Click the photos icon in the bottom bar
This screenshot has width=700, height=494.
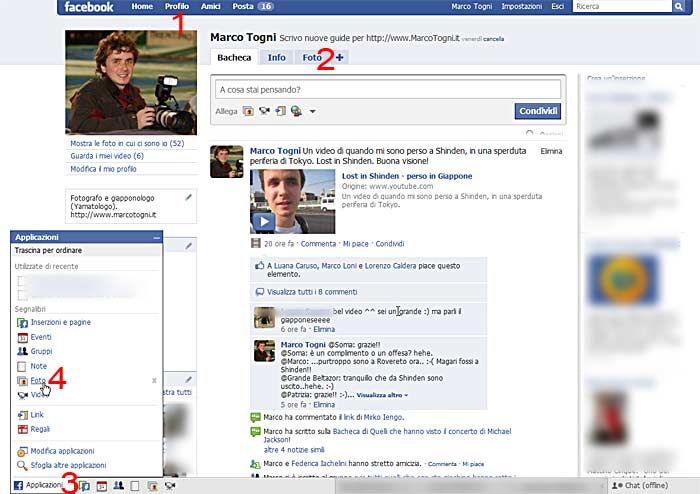coord(153,486)
